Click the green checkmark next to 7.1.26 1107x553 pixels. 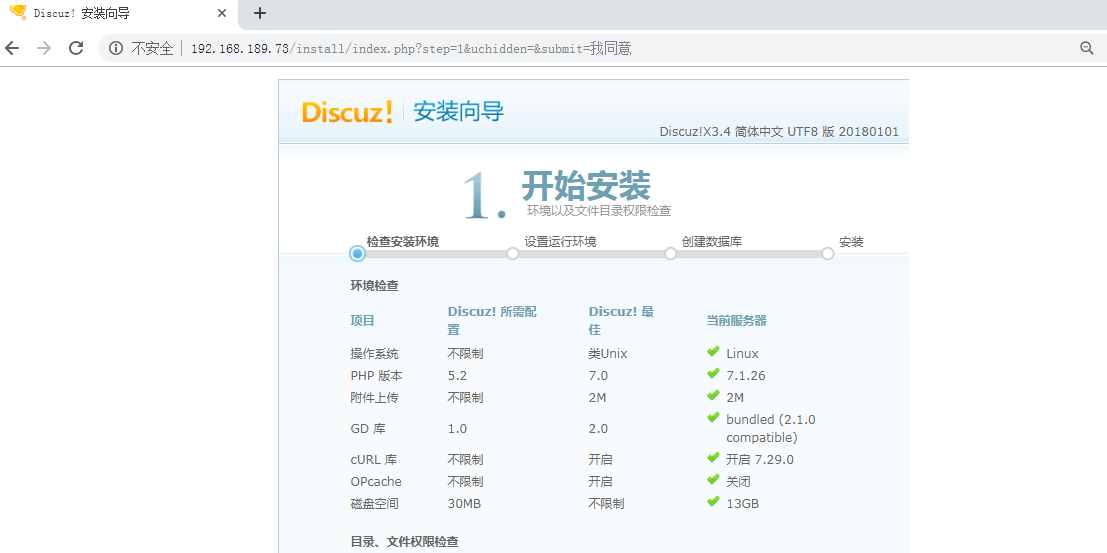(713, 374)
